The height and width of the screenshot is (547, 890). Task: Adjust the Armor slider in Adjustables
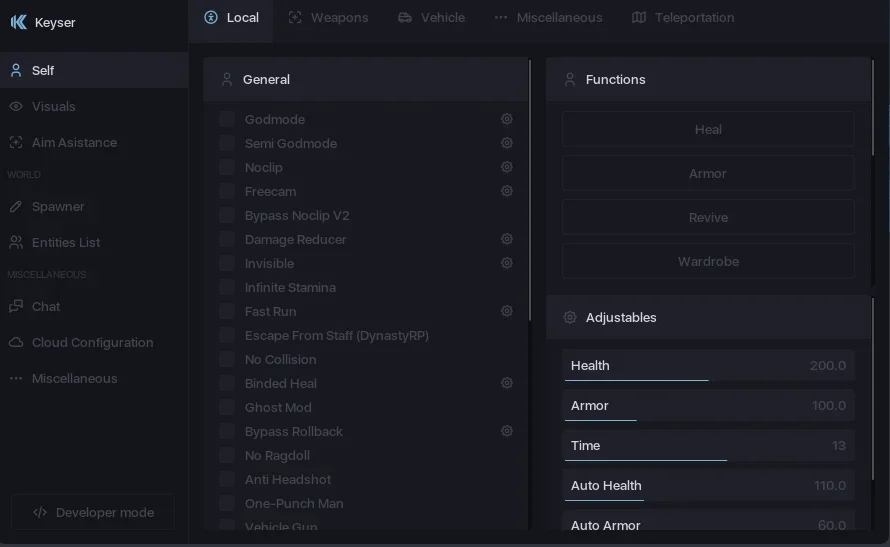click(x=708, y=406)
